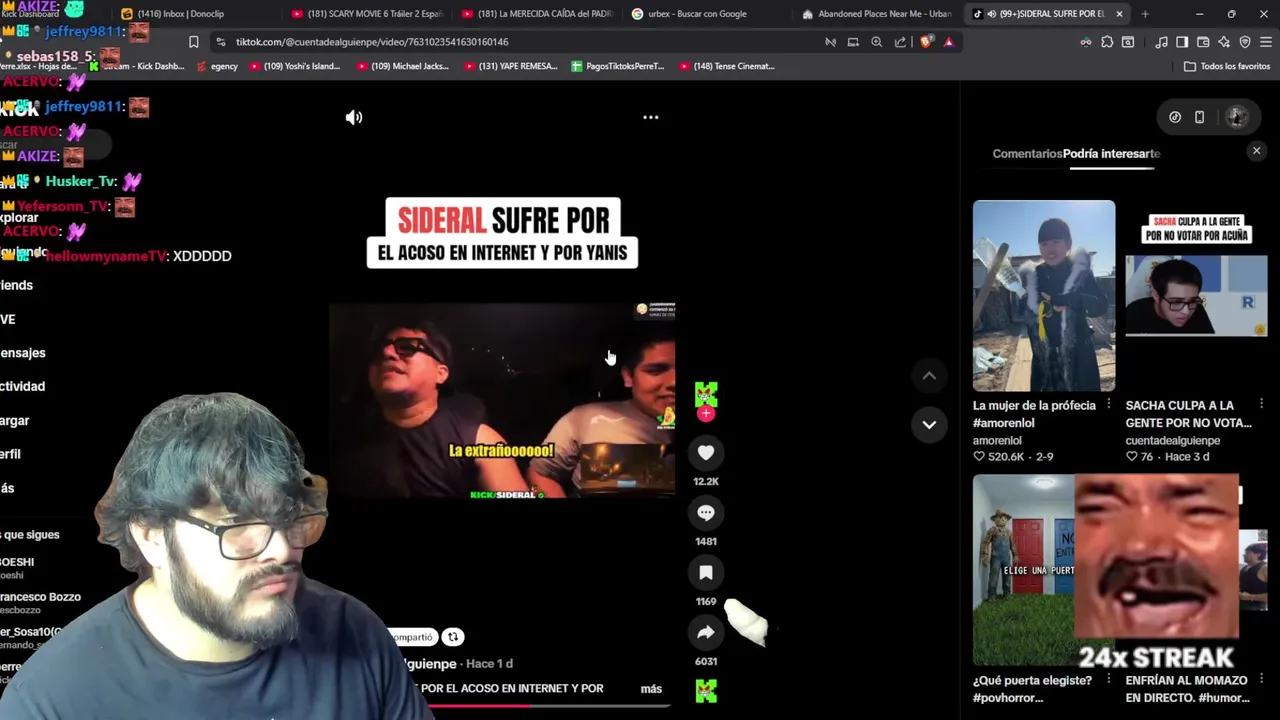The width and height of the screenshot is (1280, 720).
Task: Open the phone app icon in TikTok header
Action: [x=1200, y=117]
